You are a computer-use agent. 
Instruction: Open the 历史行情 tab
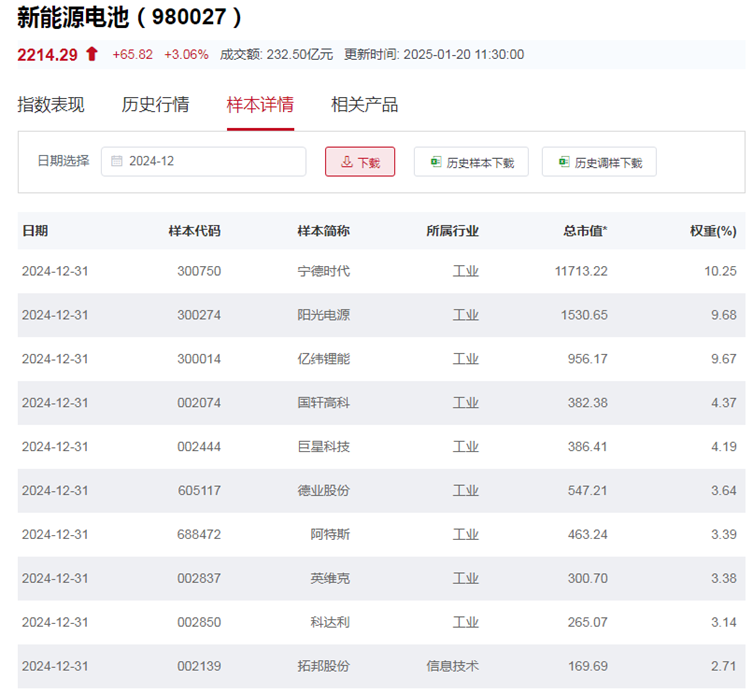(155, 105)
